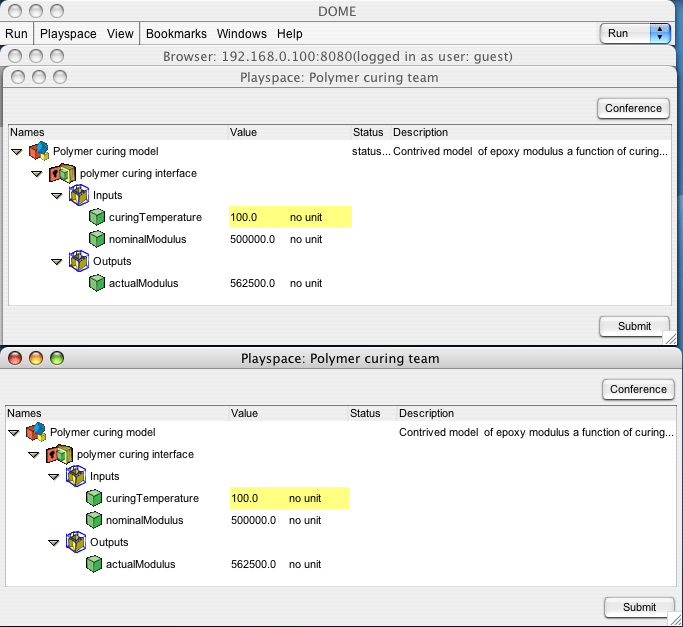Click Outputs filter icon in lower playspace

(76, 542)
